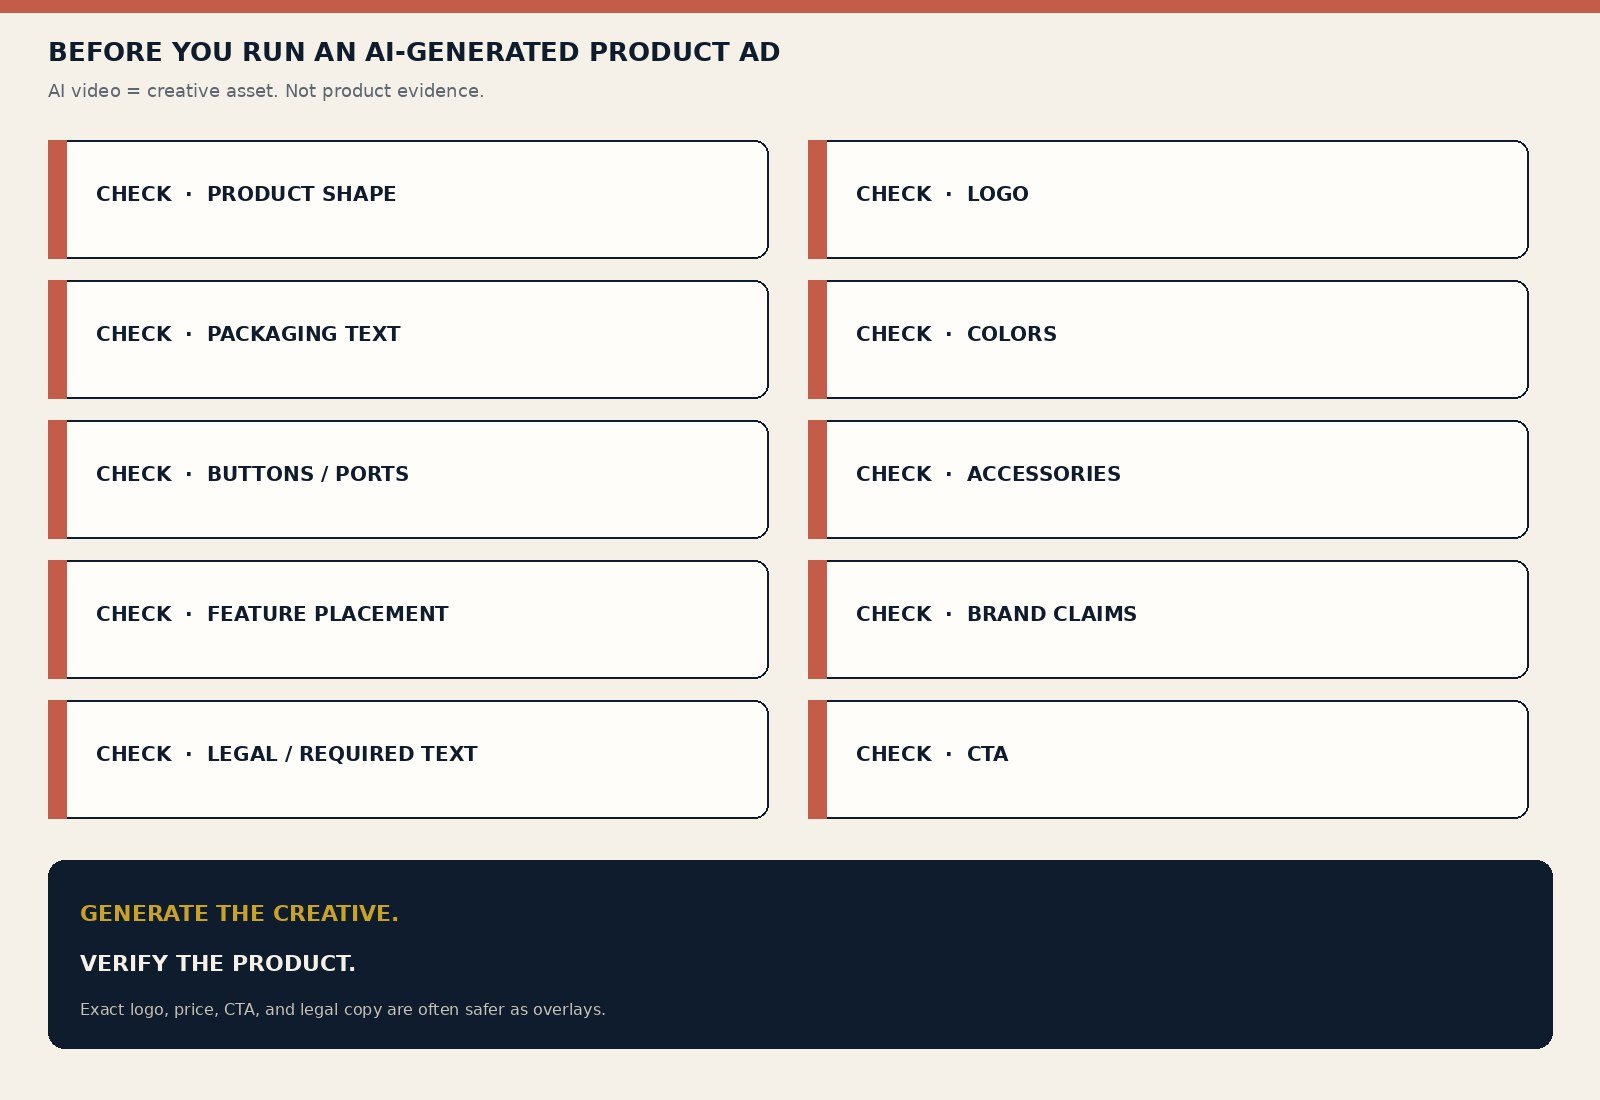
Task: Click the Brand Claims check card
Action: pyautogui.click(x=1168, y=619)
